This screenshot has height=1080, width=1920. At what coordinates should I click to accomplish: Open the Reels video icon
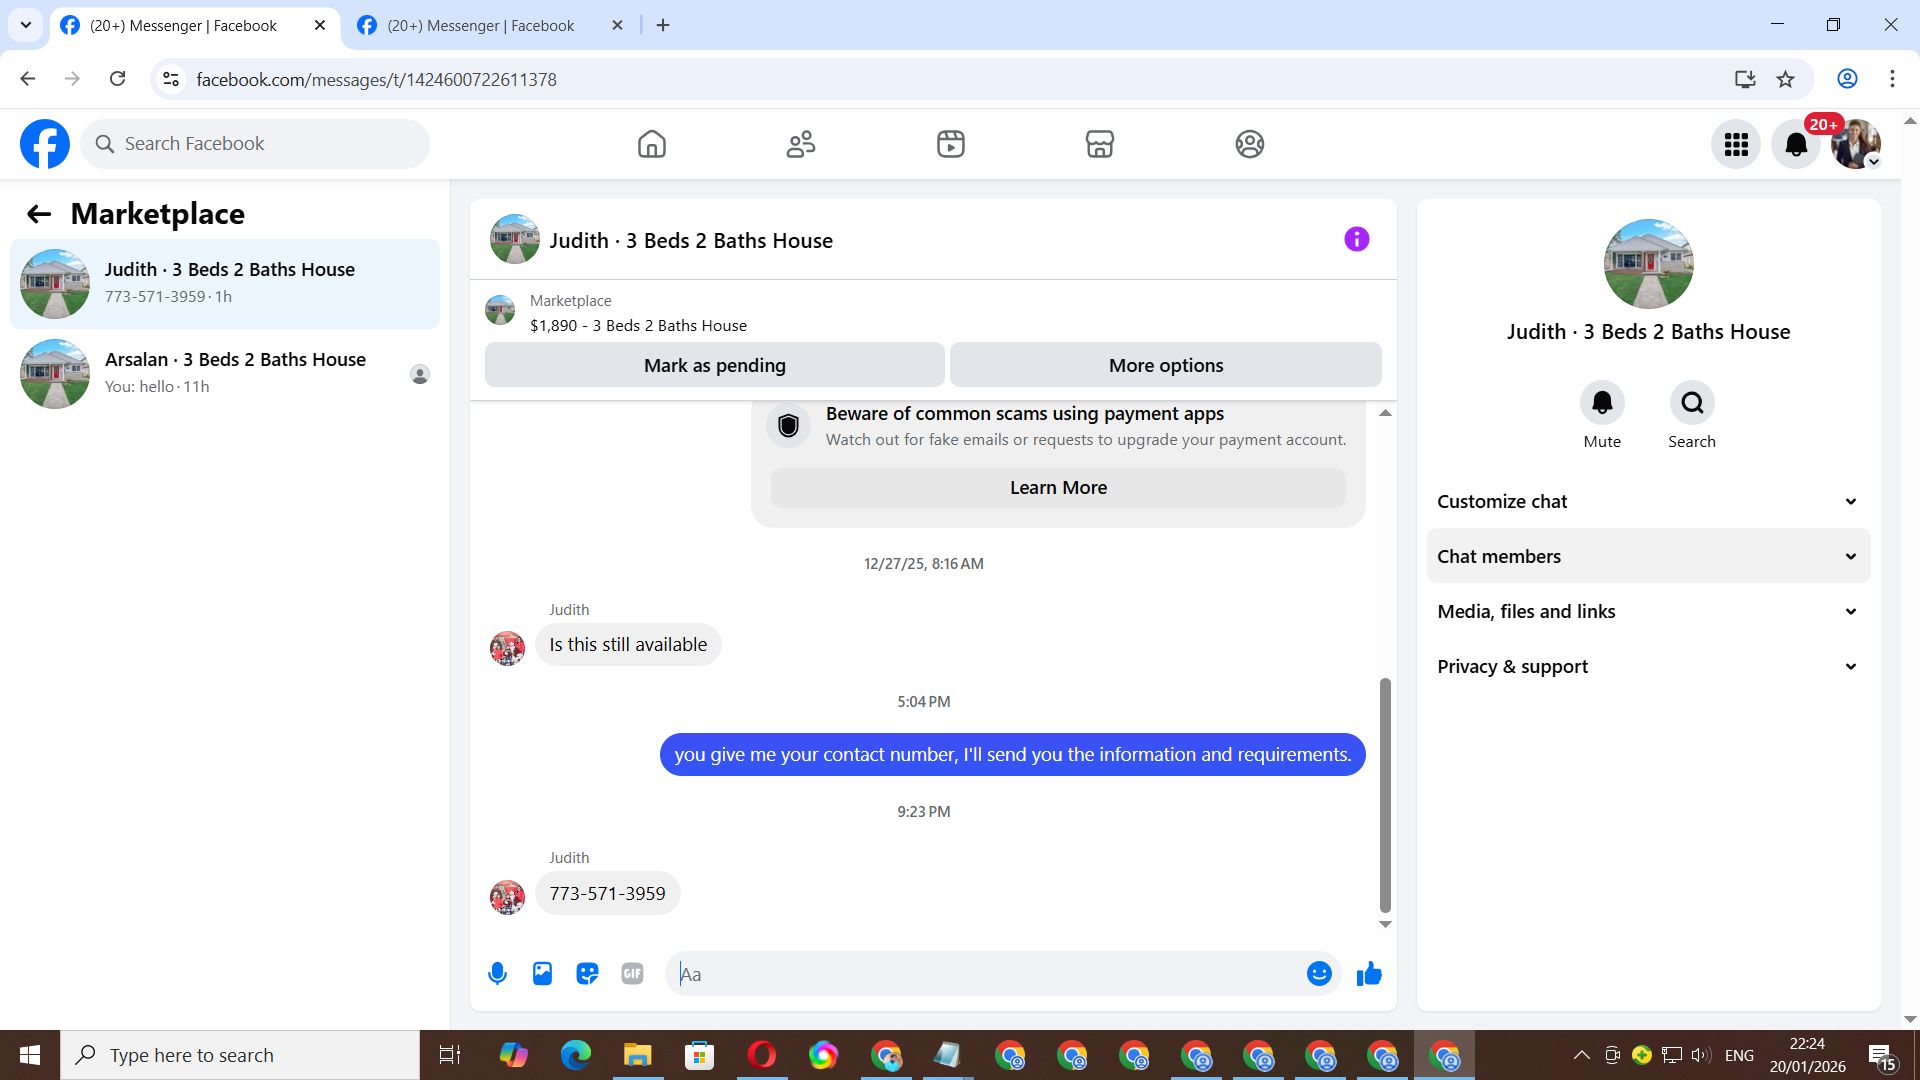[951, 144]
